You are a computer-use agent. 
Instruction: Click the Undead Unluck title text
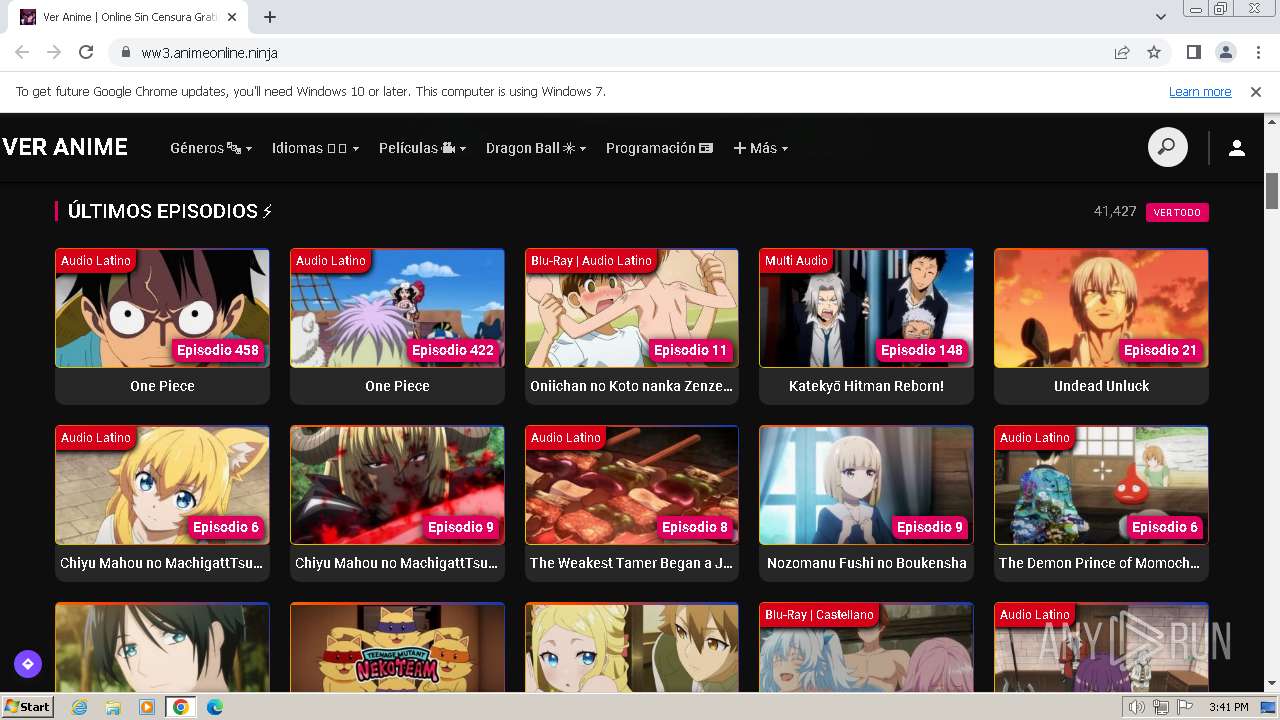[1101, 386]
